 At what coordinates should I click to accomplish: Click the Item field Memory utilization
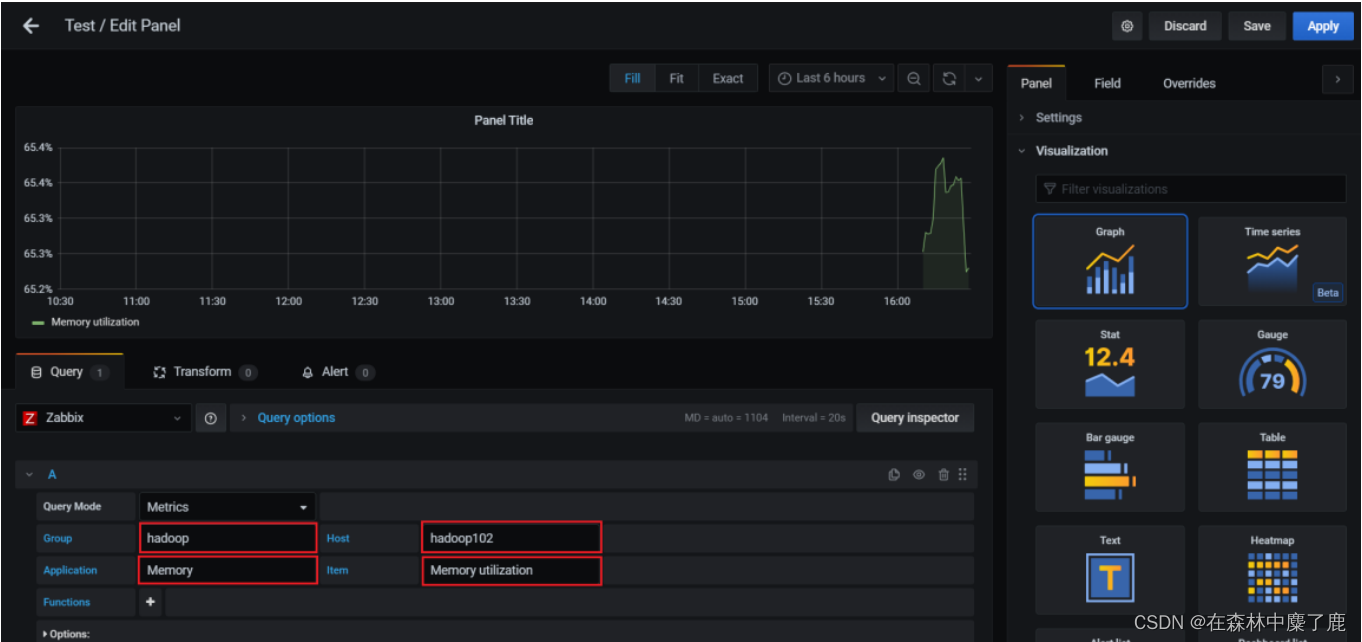(511, 570)
